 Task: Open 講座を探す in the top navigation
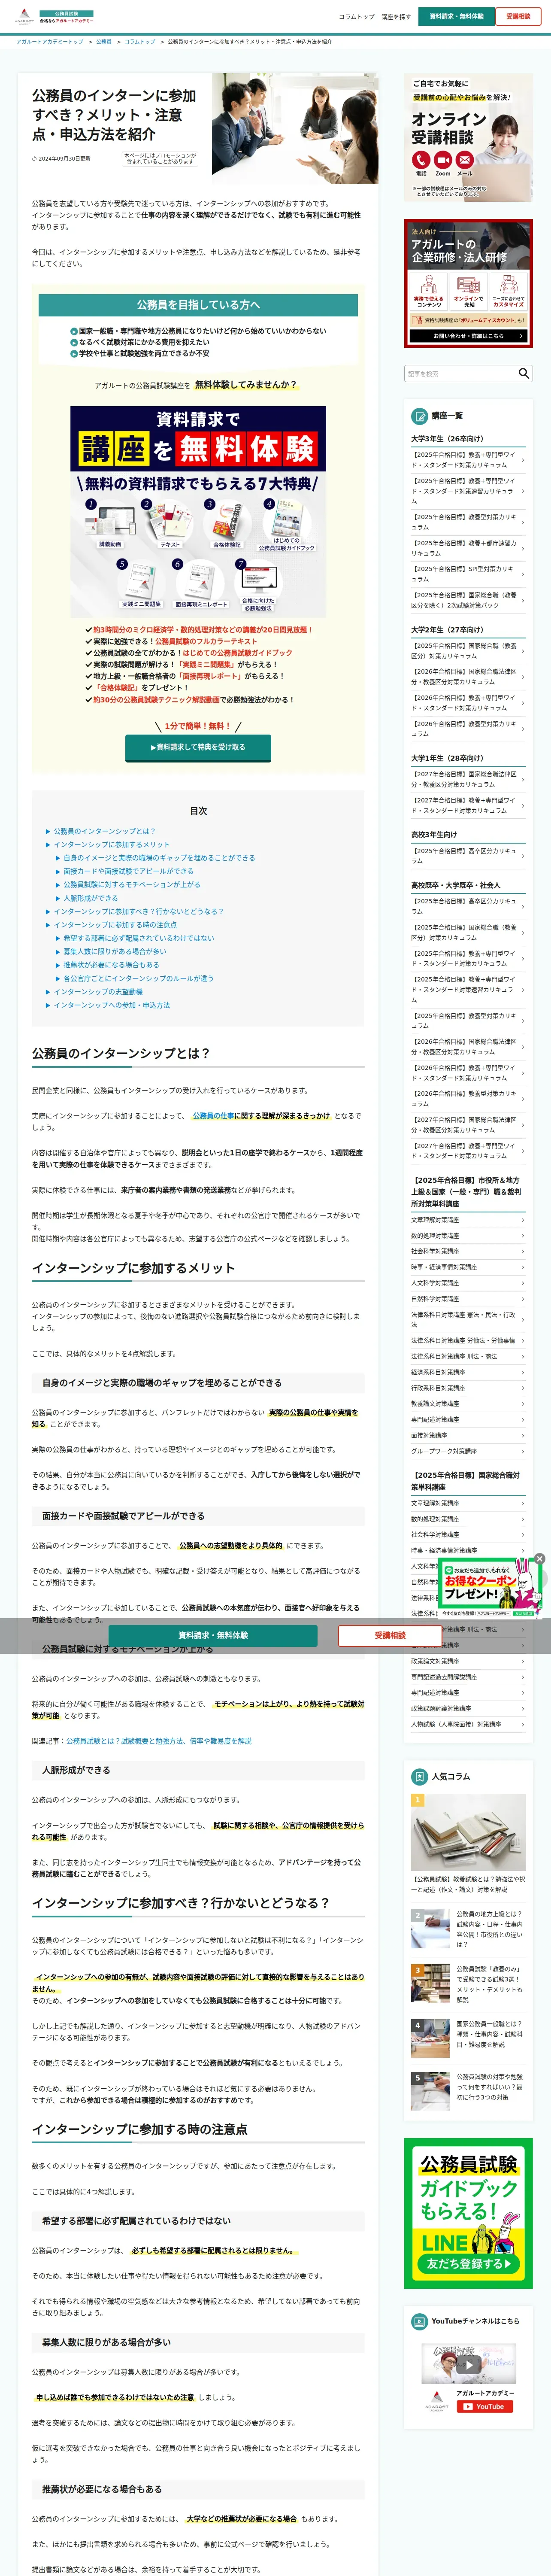396,17
